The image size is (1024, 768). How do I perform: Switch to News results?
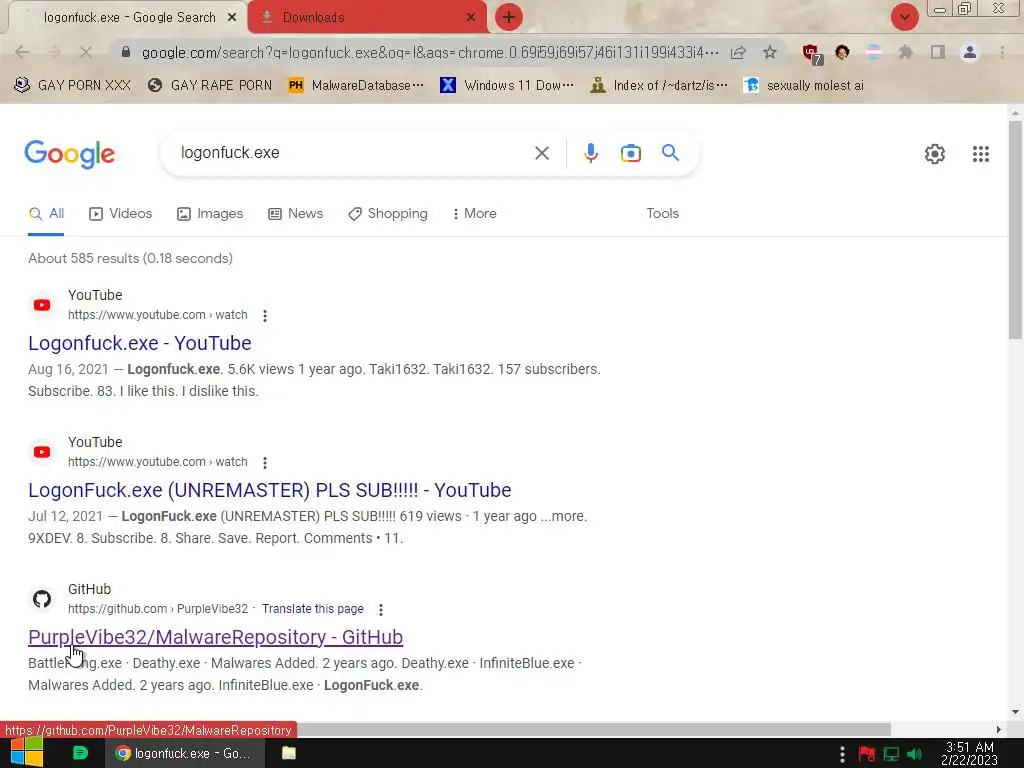(296, 214)
